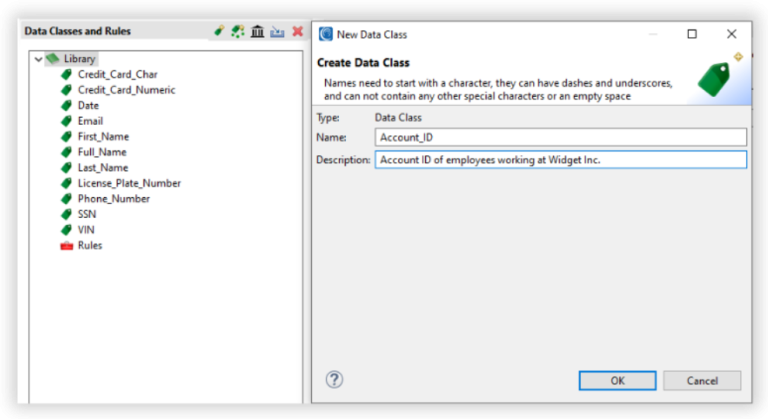768x419 pixels.
Task: Click the Data Classes and Rules panel title
Action: click(77, 31)
